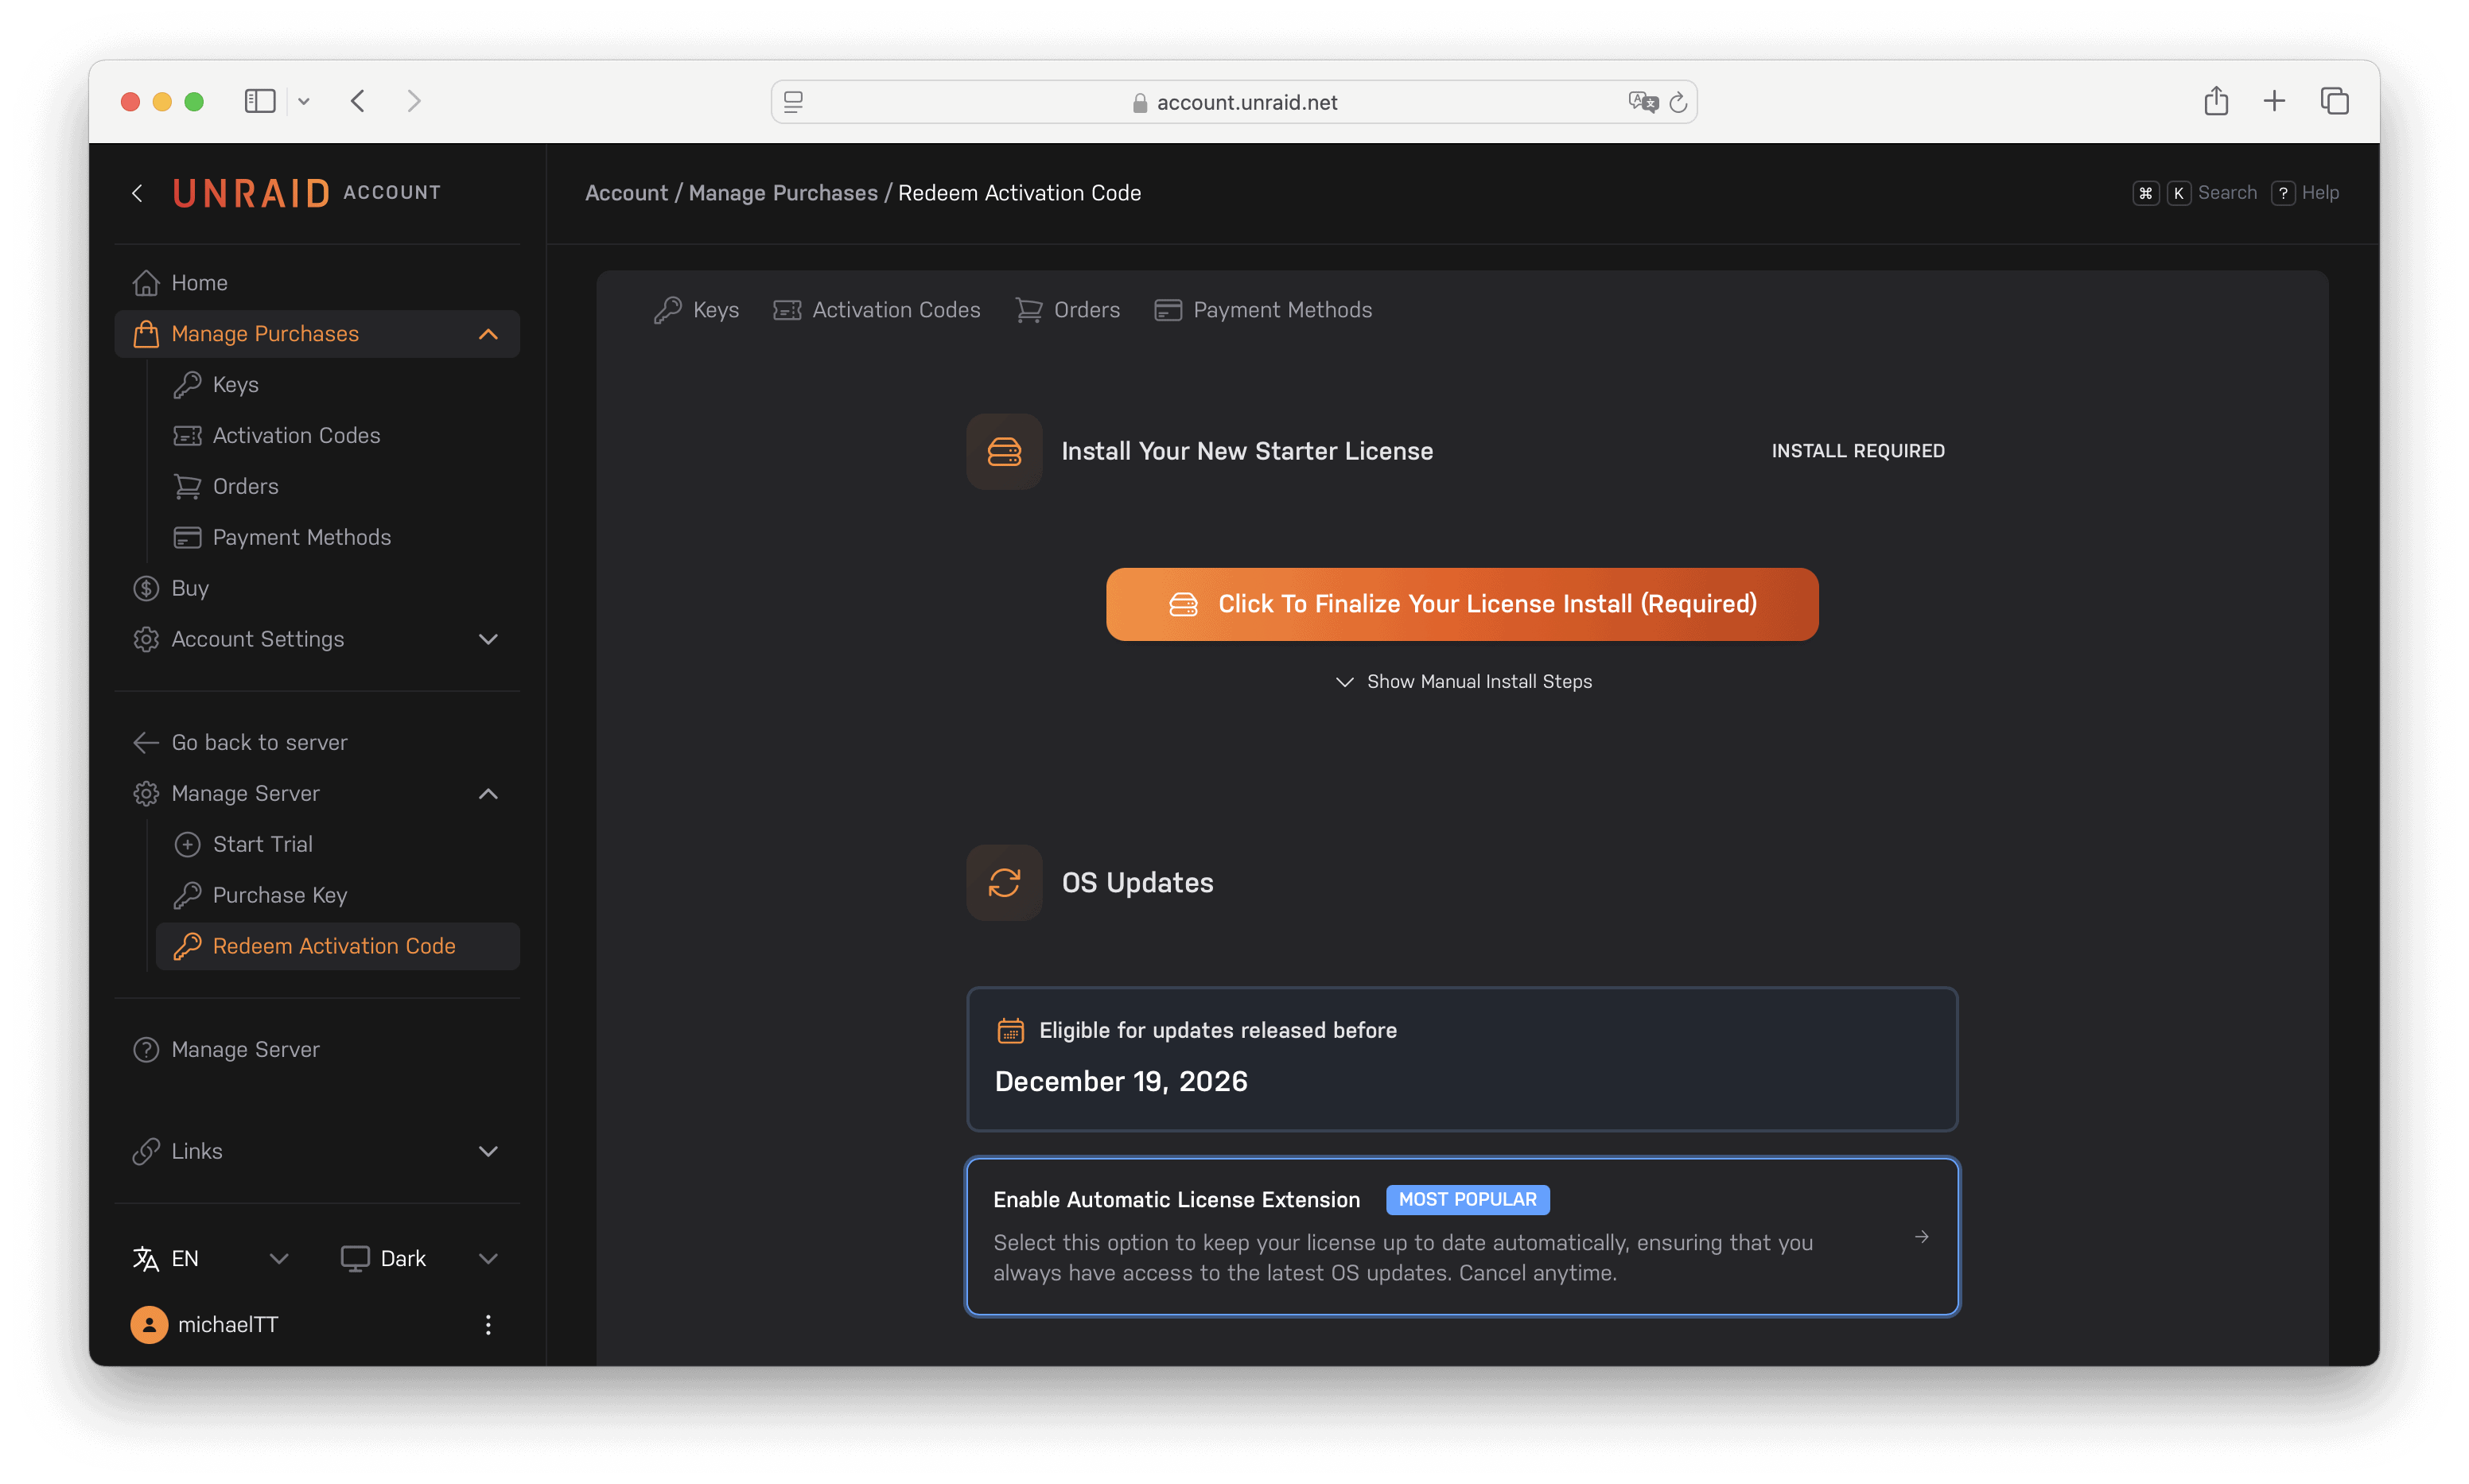Click the translate icon in address bar
Image resolution: width=2469 pixels, height=1484 pixels.
[x=1642, y=102]
